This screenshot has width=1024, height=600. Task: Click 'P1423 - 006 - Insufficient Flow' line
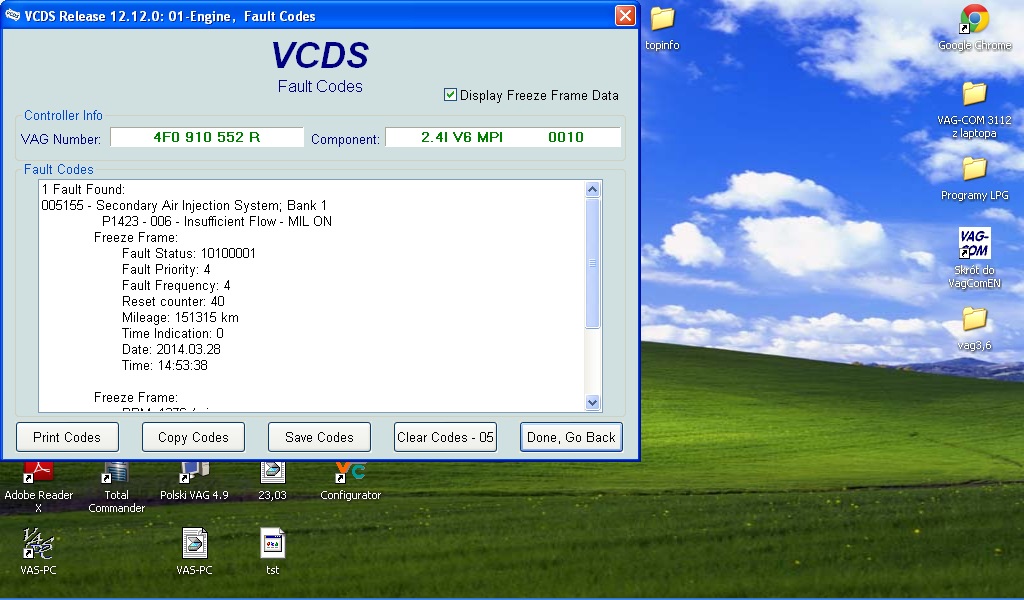(217, 221)
